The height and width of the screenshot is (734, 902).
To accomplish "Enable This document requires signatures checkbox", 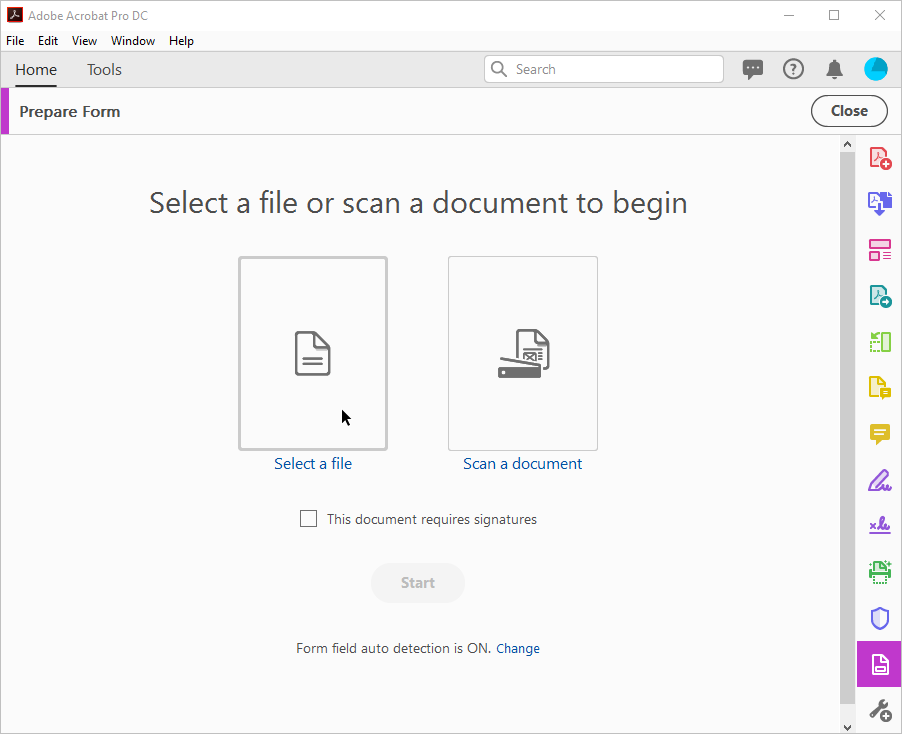I will (x=308, y=519).
